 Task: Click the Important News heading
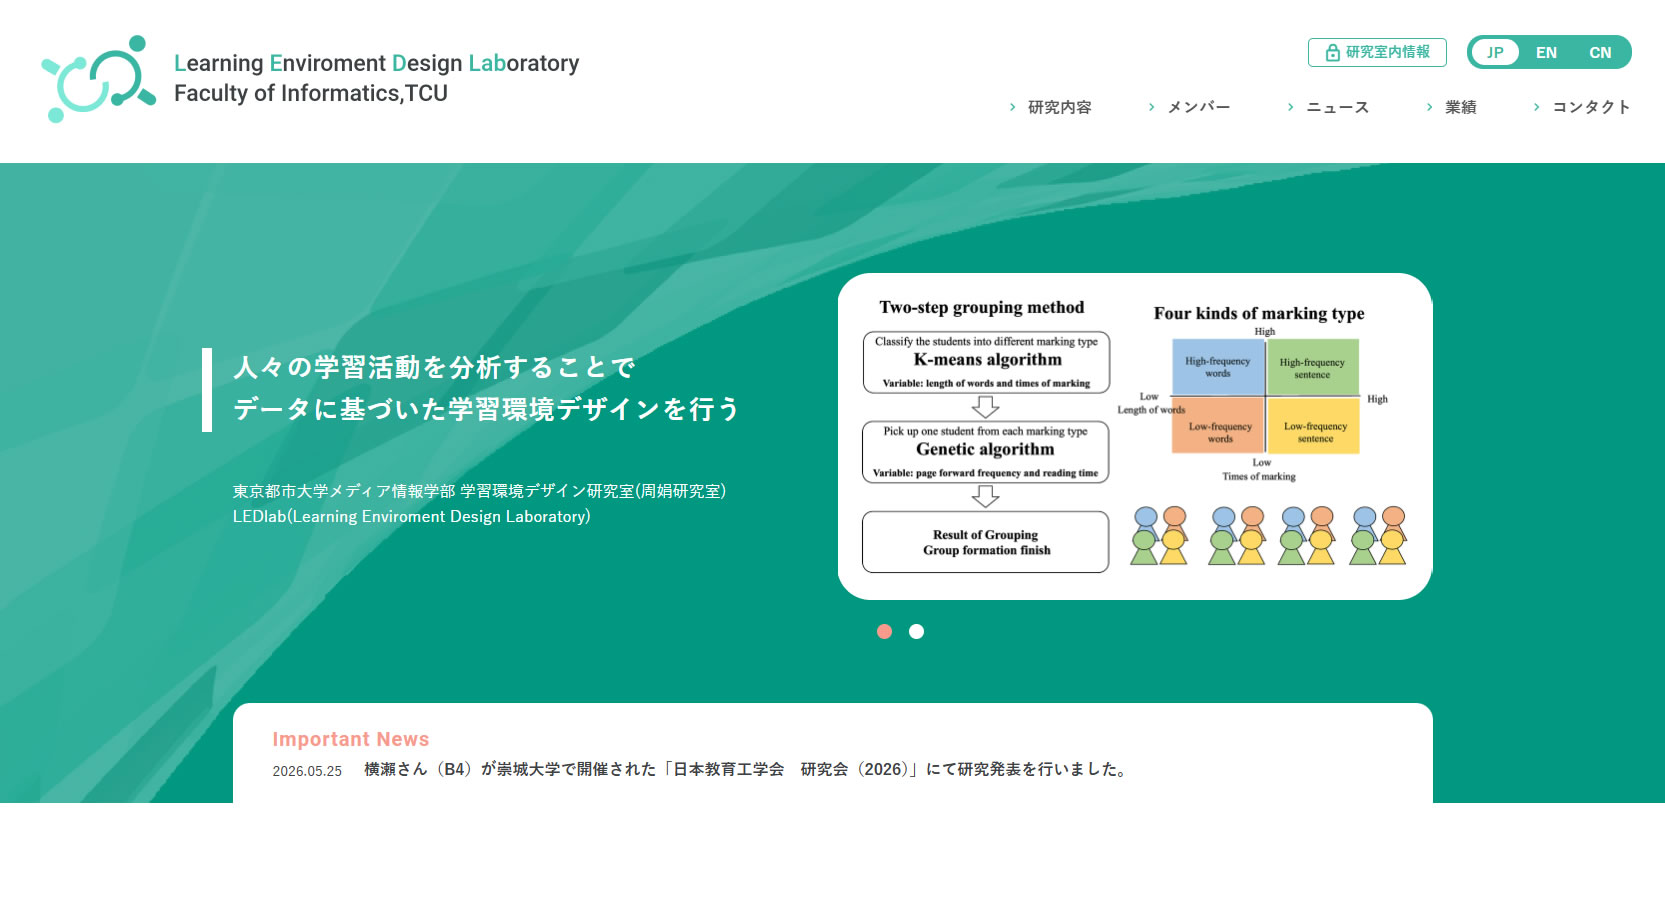(351, 739)
